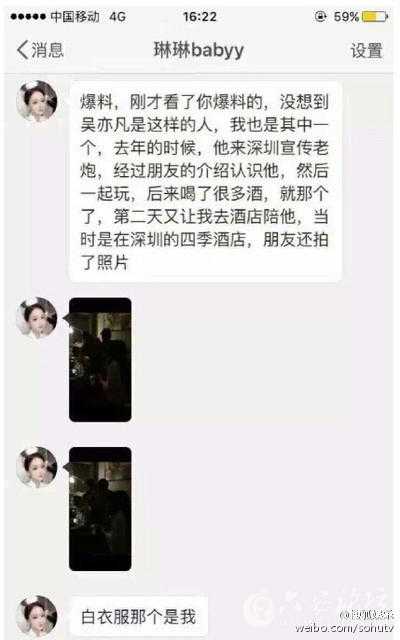Open avatar next to the second dark photo
Image resolution: width=400 pixels, height=640 pixels.
click(x=37, y=467)
